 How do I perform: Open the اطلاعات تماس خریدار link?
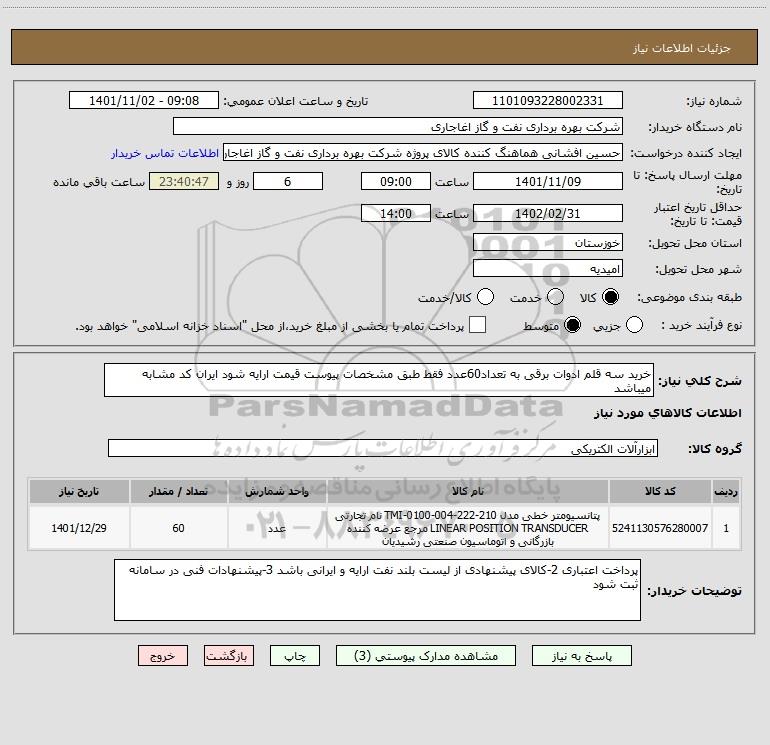click(165, 153)
